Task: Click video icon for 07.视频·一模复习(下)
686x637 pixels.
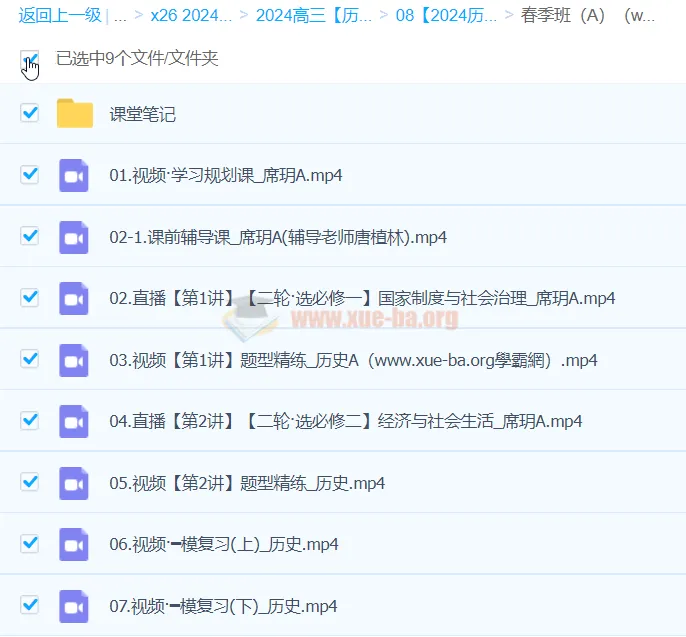Action: (74, 606)
